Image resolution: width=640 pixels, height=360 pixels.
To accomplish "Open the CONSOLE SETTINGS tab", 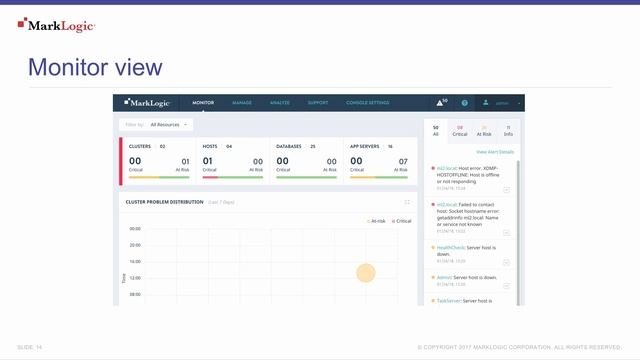I will coord(367,103).
